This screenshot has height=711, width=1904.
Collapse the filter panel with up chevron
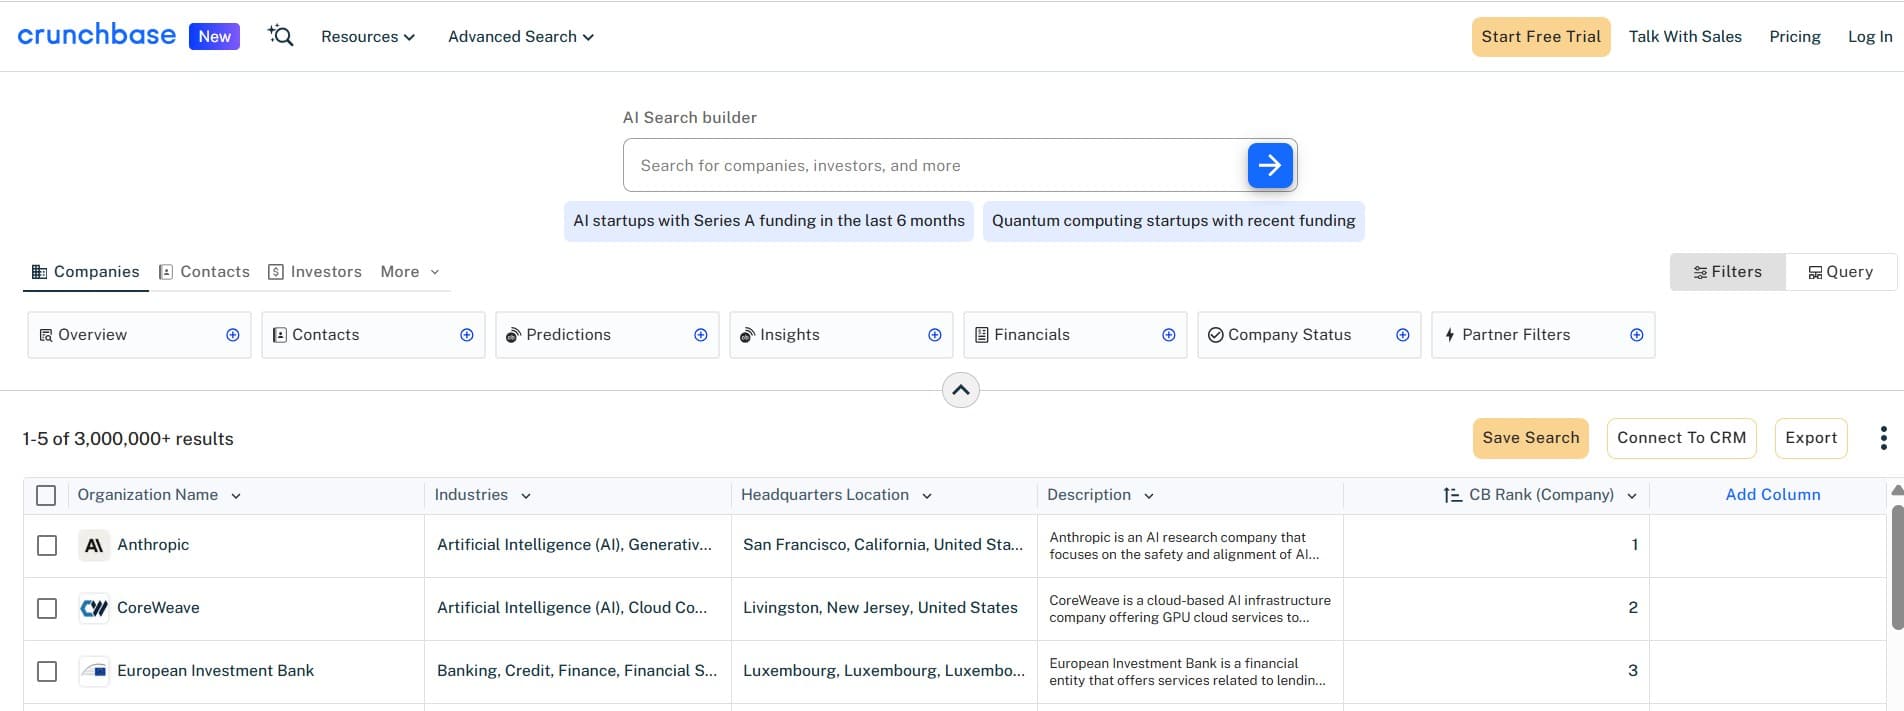(961, 390)
